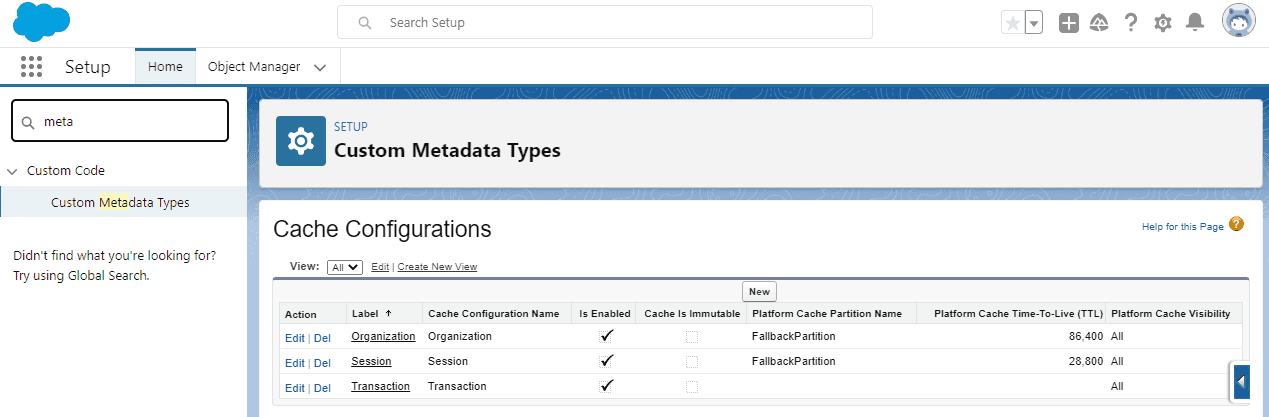The width and height of the screenshot is (1269, 417).
Task: Click the Platform Cache Partition Name header
Action: pyautogui.click(x=827, y=314)
